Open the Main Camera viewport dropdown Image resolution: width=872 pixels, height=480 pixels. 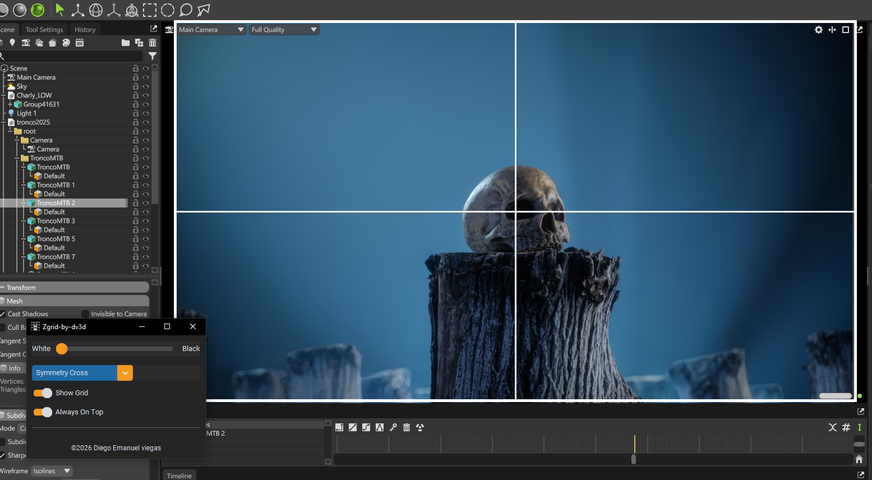(x=211, y=30)
